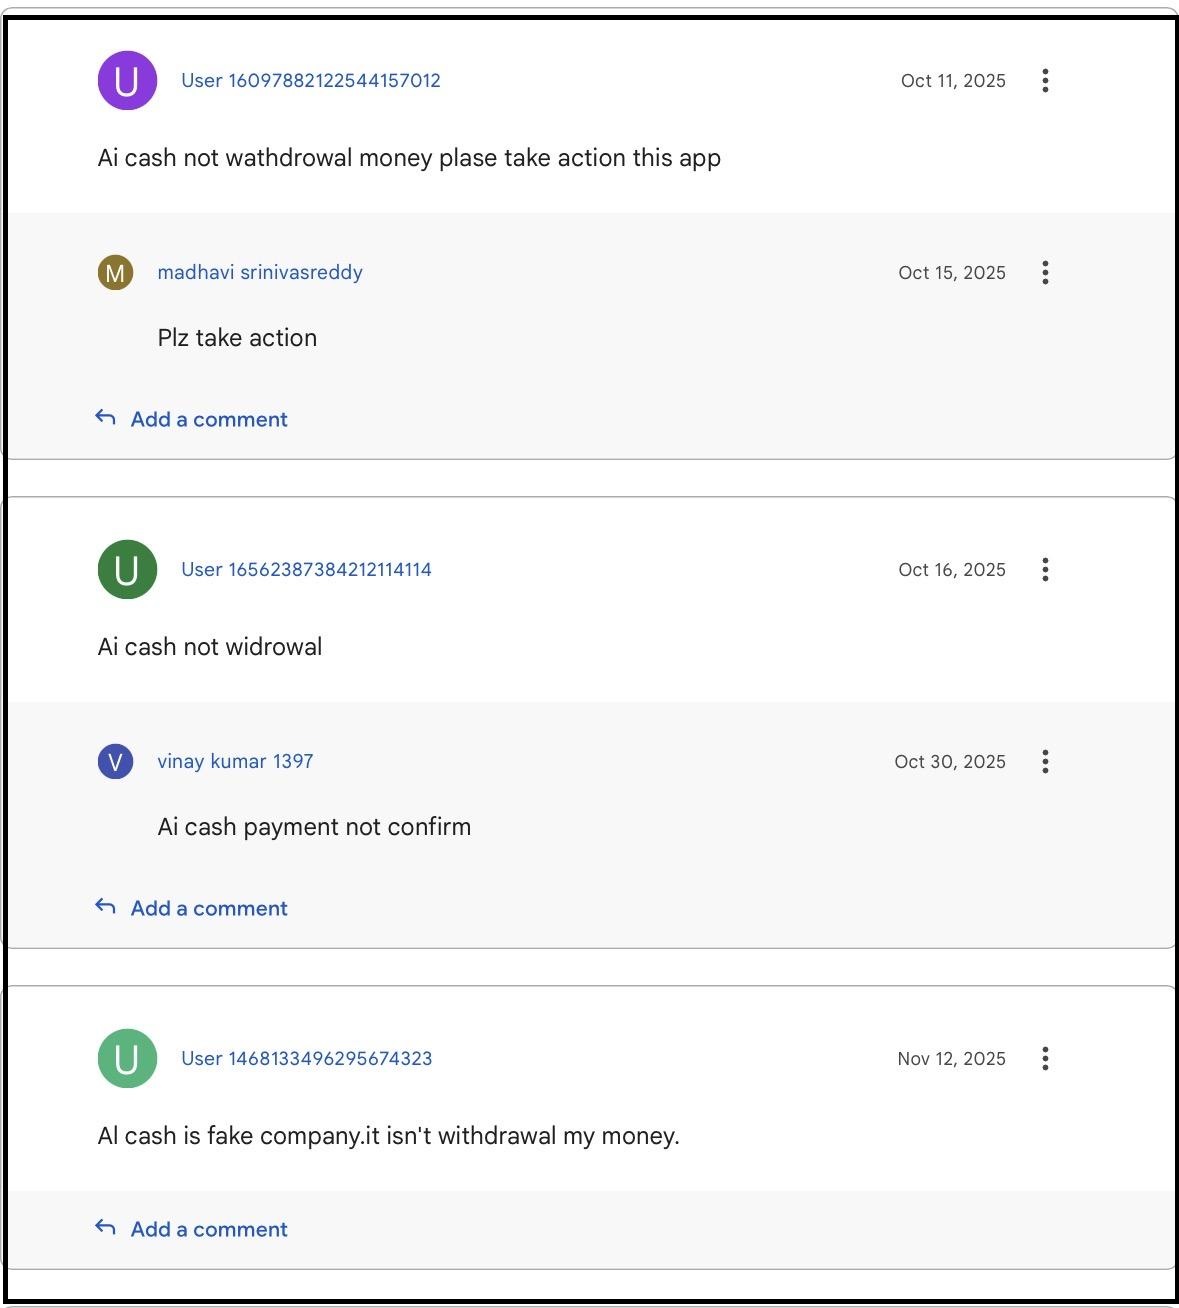Open options menu for Oct 11 post
Viewport: 1179px width, 1308px height.
tap(1045, 81)
